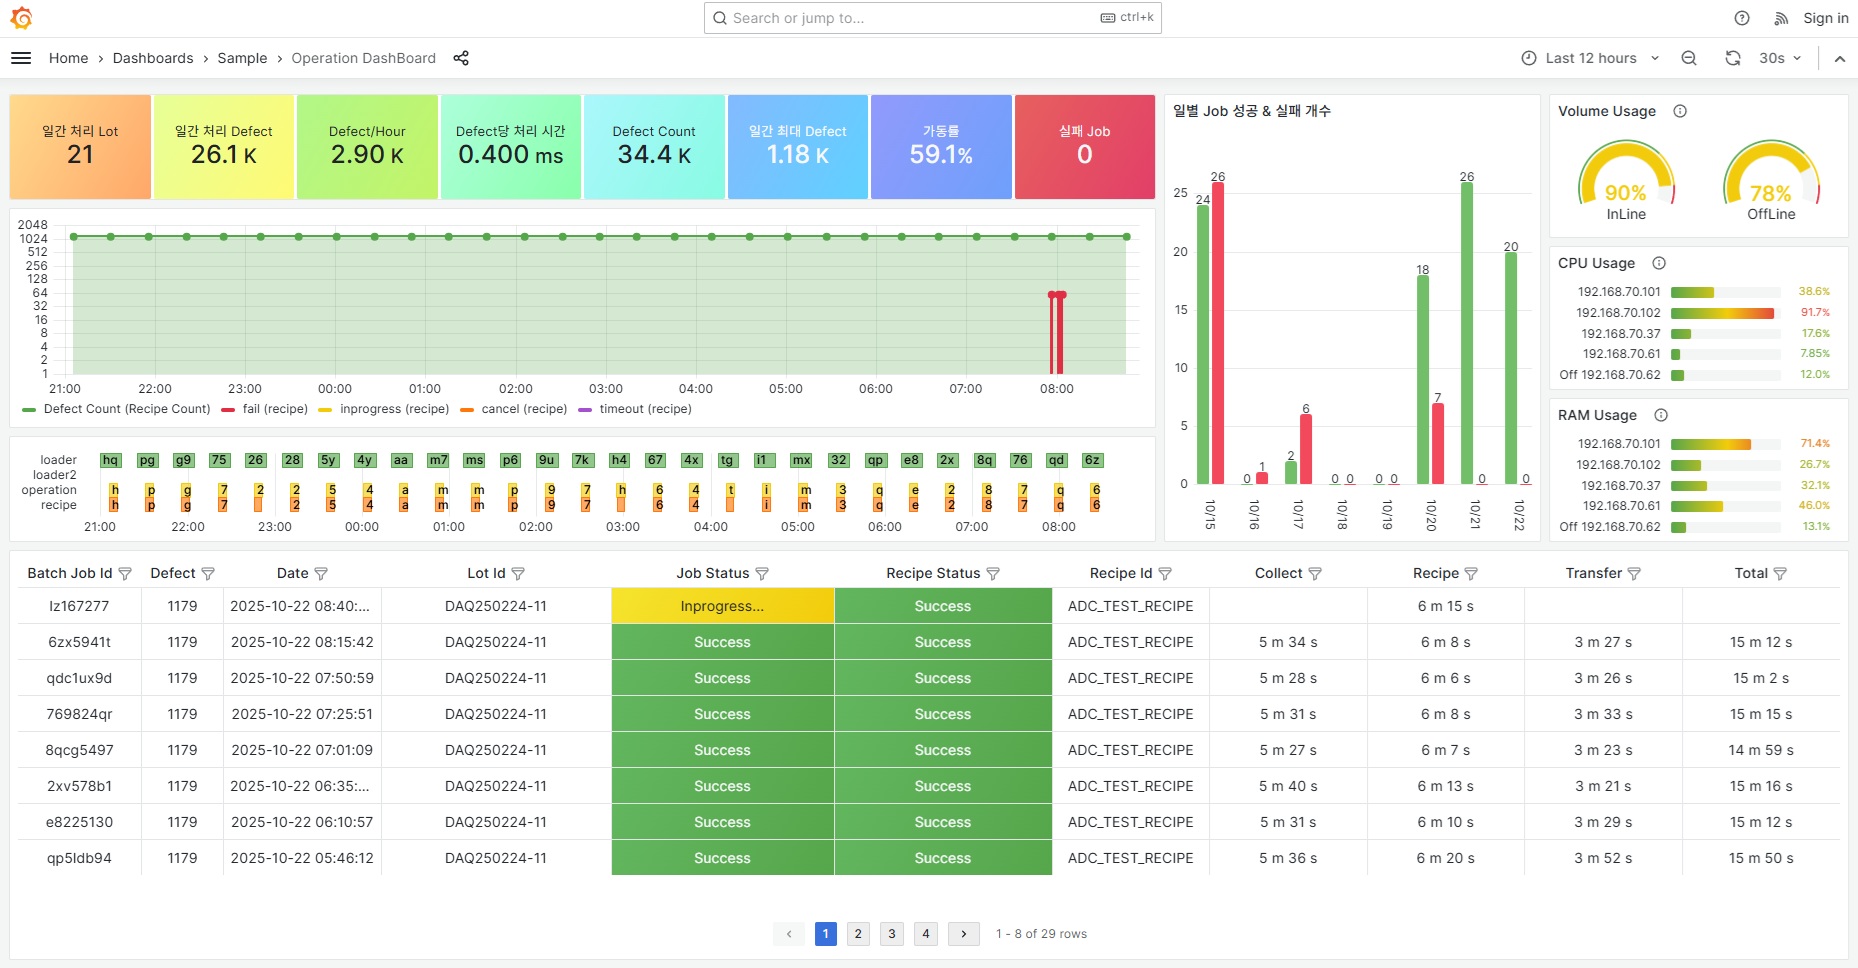Open the help question mark icon

[1742, 18]
